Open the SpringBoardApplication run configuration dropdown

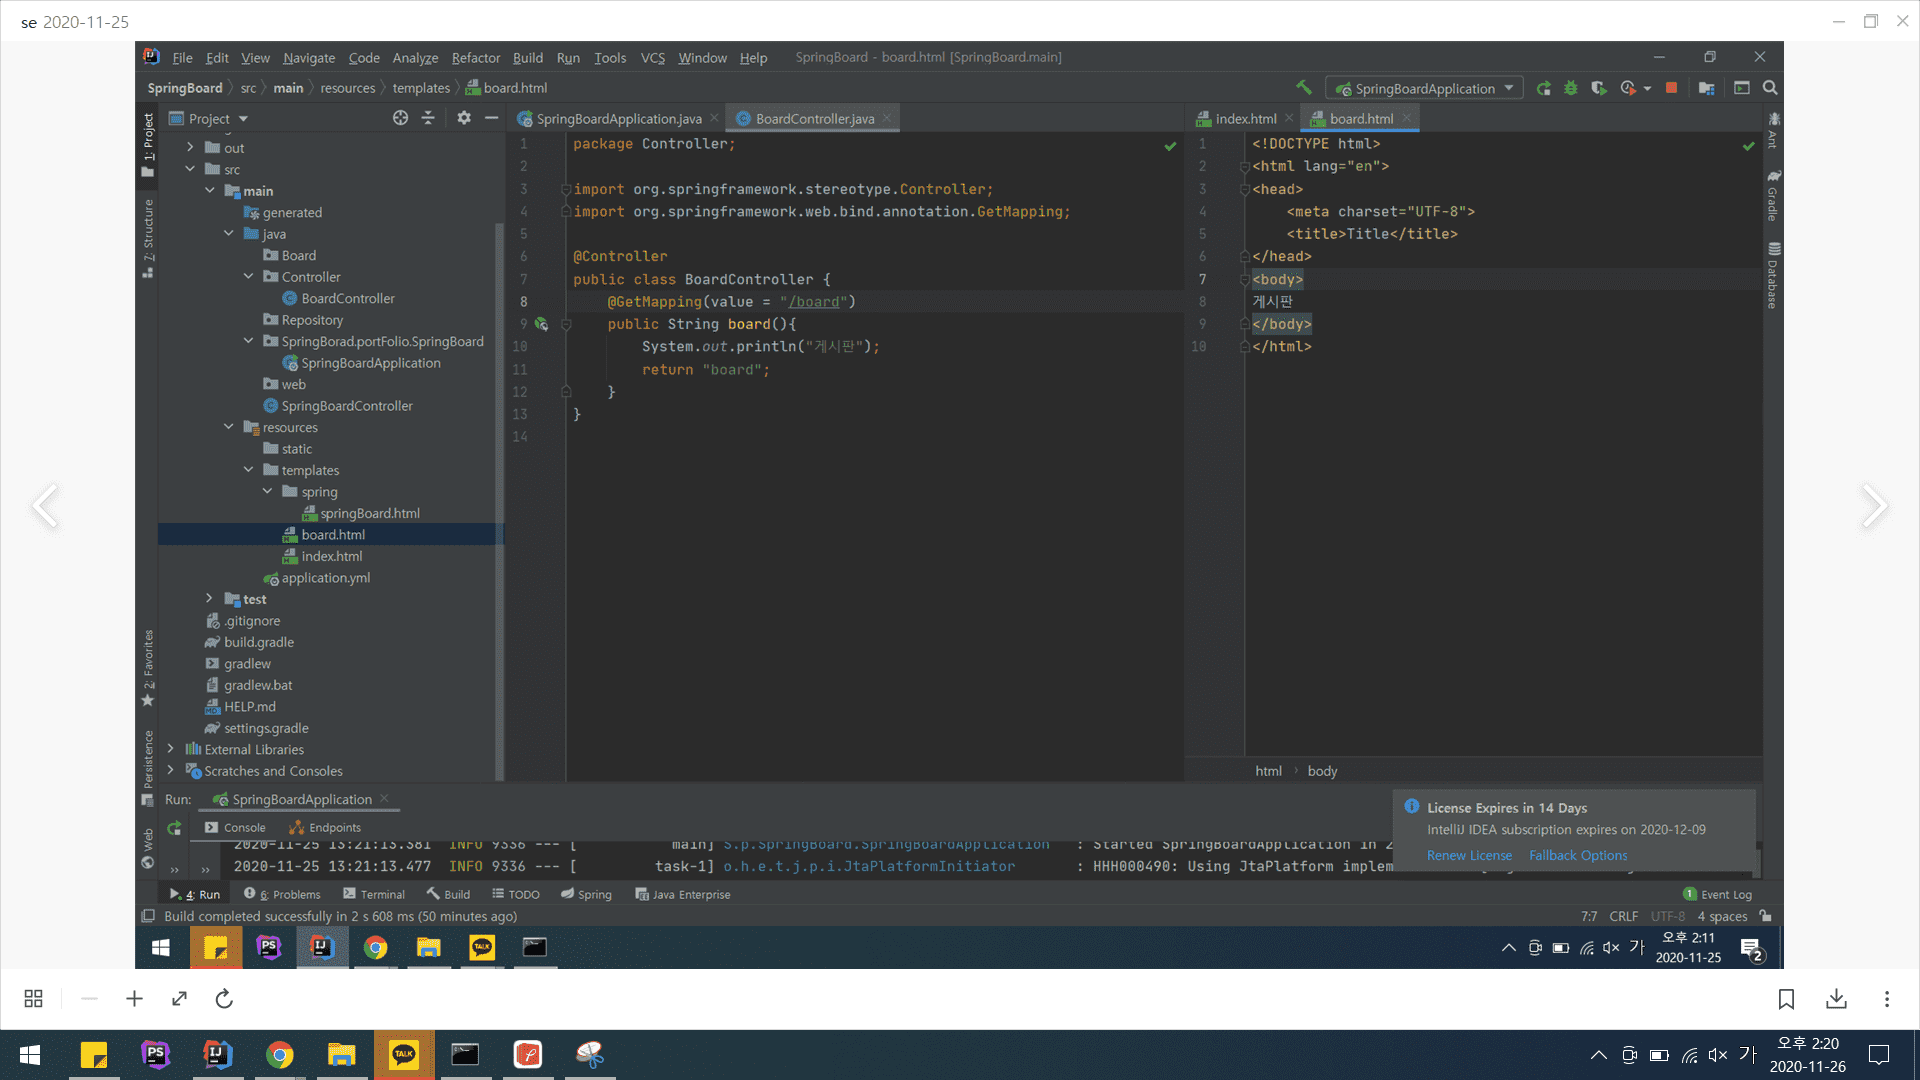pos(1424,88)
